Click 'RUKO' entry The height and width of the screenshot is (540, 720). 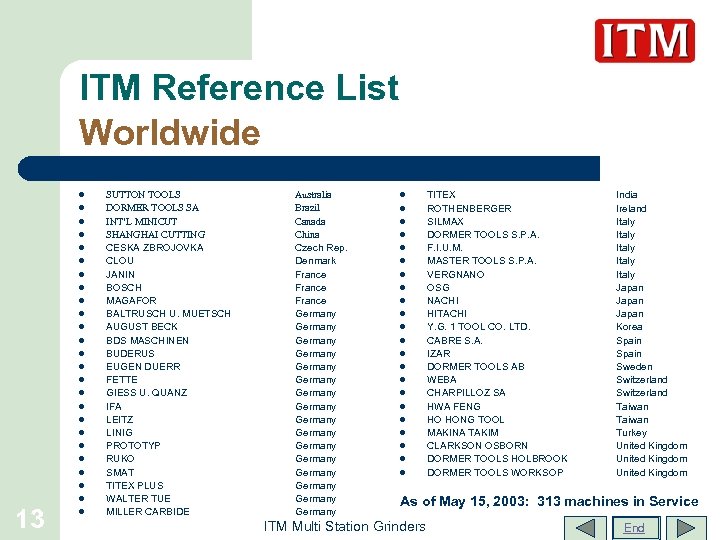point(120,458)
